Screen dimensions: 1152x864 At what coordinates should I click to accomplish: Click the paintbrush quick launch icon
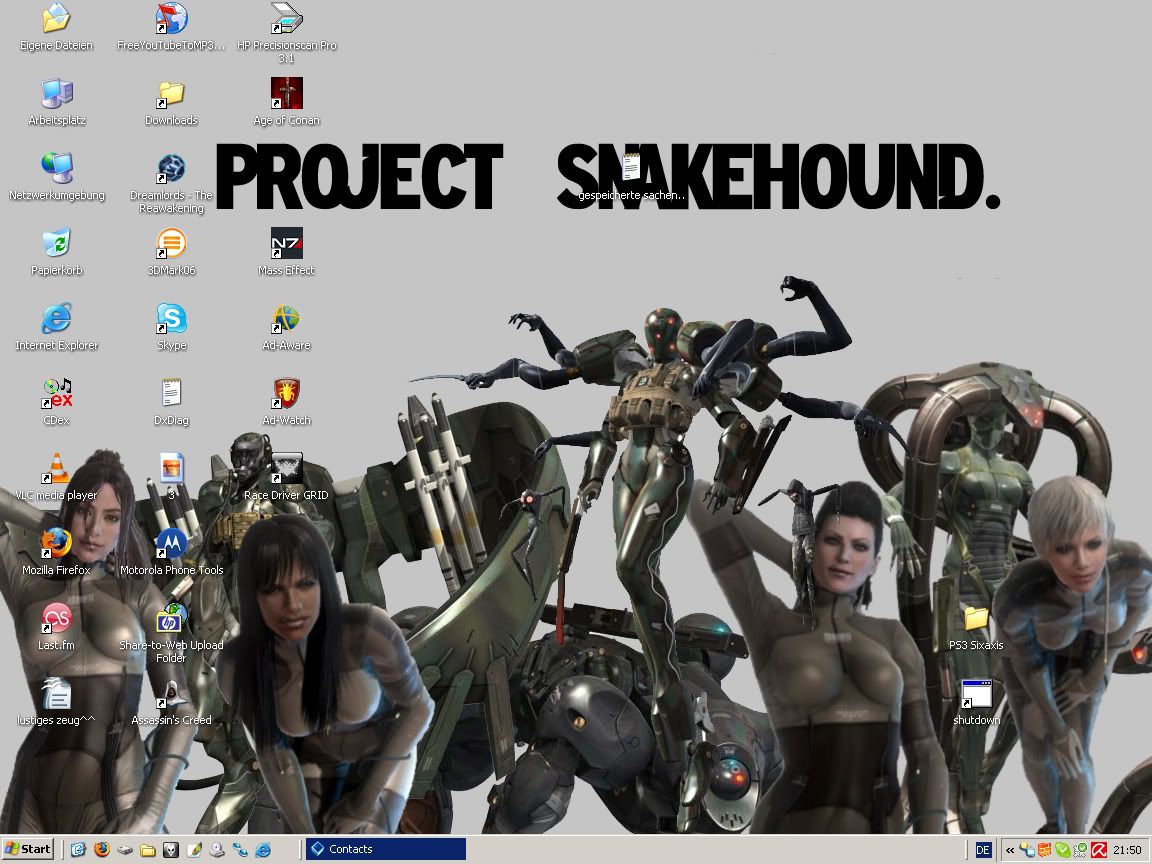tap(194, 849)
